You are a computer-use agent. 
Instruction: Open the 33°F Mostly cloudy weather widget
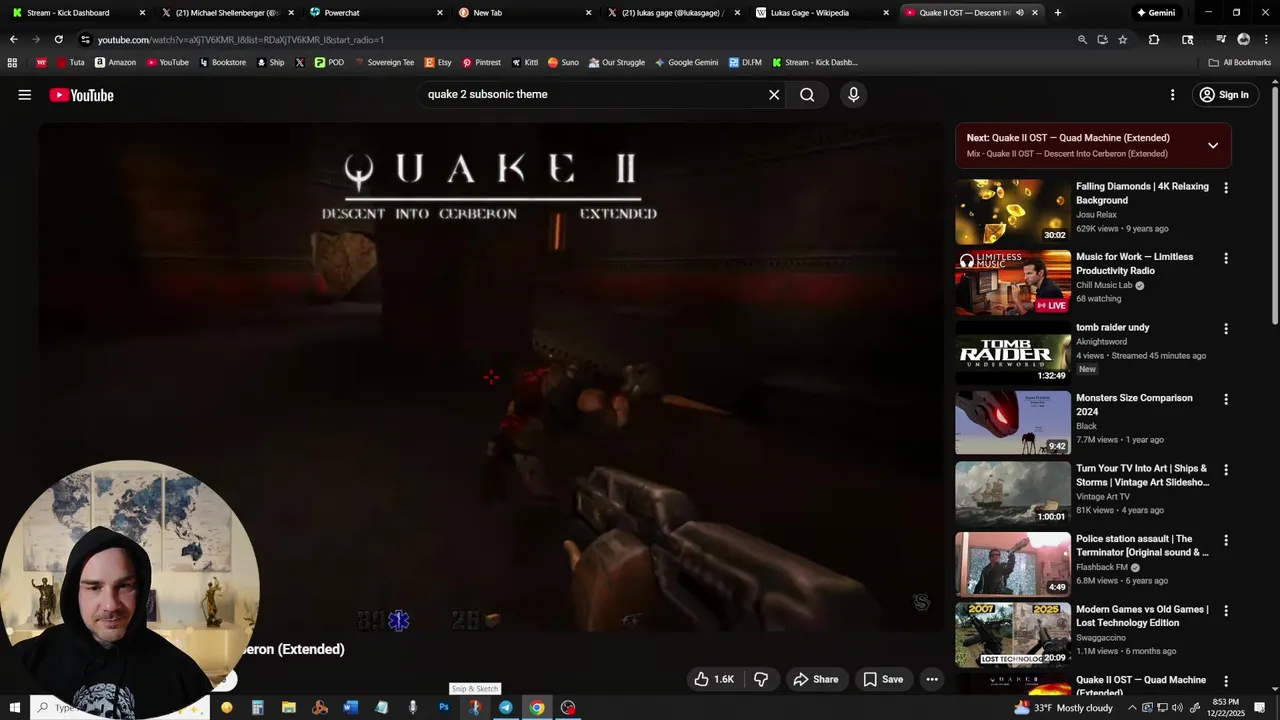coord(1064,707)
